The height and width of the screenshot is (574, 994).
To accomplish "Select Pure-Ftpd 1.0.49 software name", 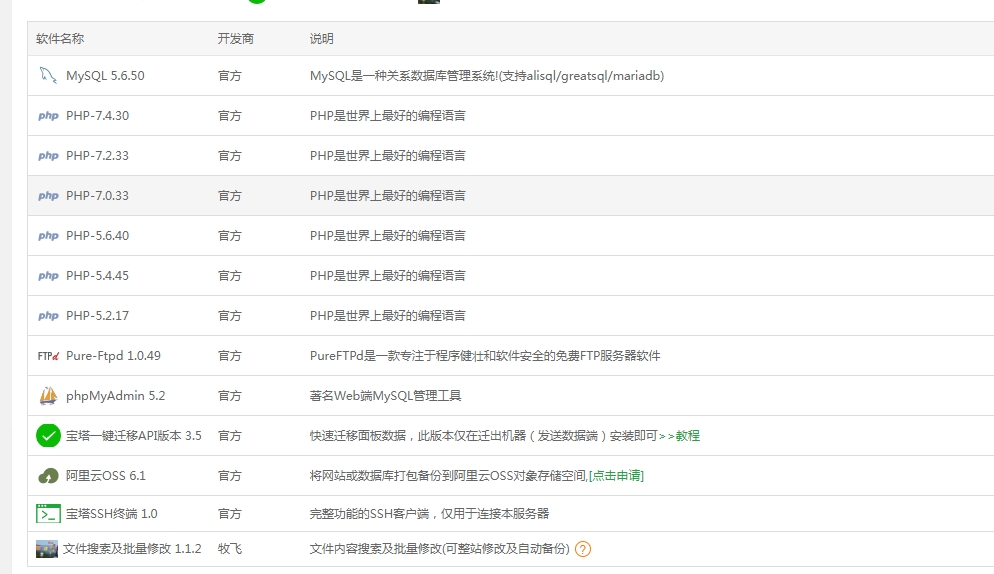I will click(113, 356).
